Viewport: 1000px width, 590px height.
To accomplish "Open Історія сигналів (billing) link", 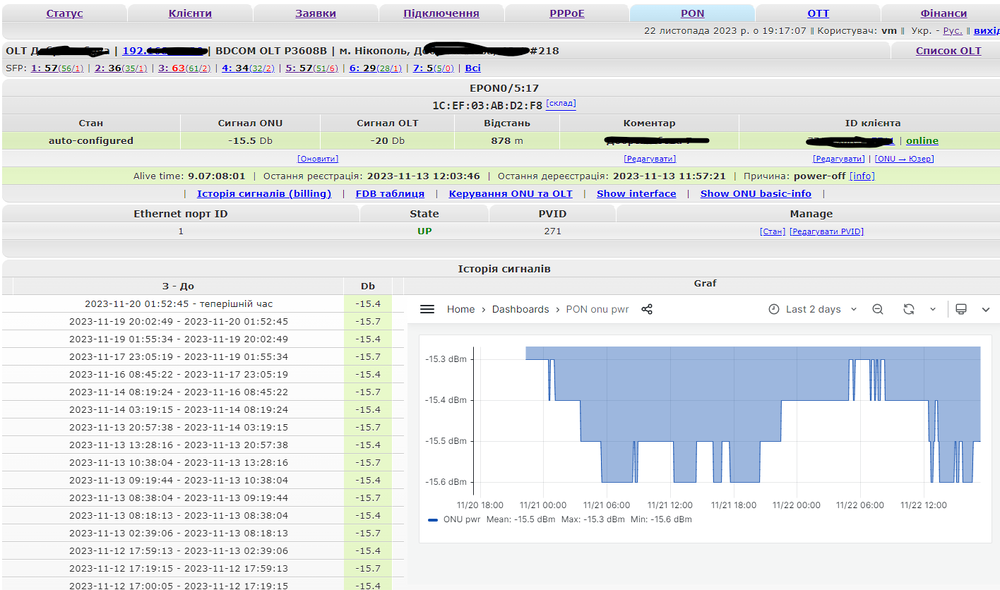I will [264, 193].
